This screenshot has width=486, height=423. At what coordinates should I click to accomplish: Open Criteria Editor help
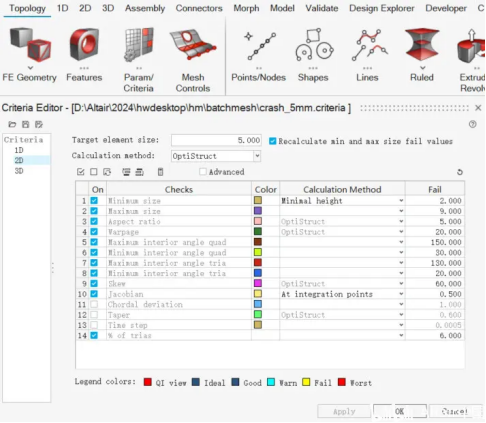472,124
